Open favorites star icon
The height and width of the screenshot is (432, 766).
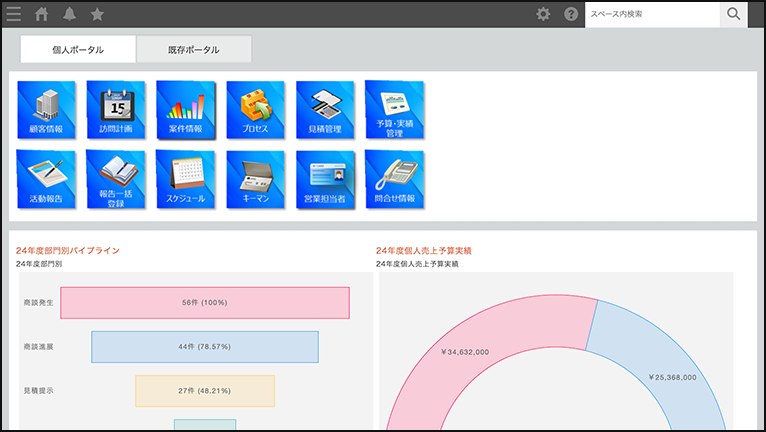pyautogui.click(x=97, y=14)
